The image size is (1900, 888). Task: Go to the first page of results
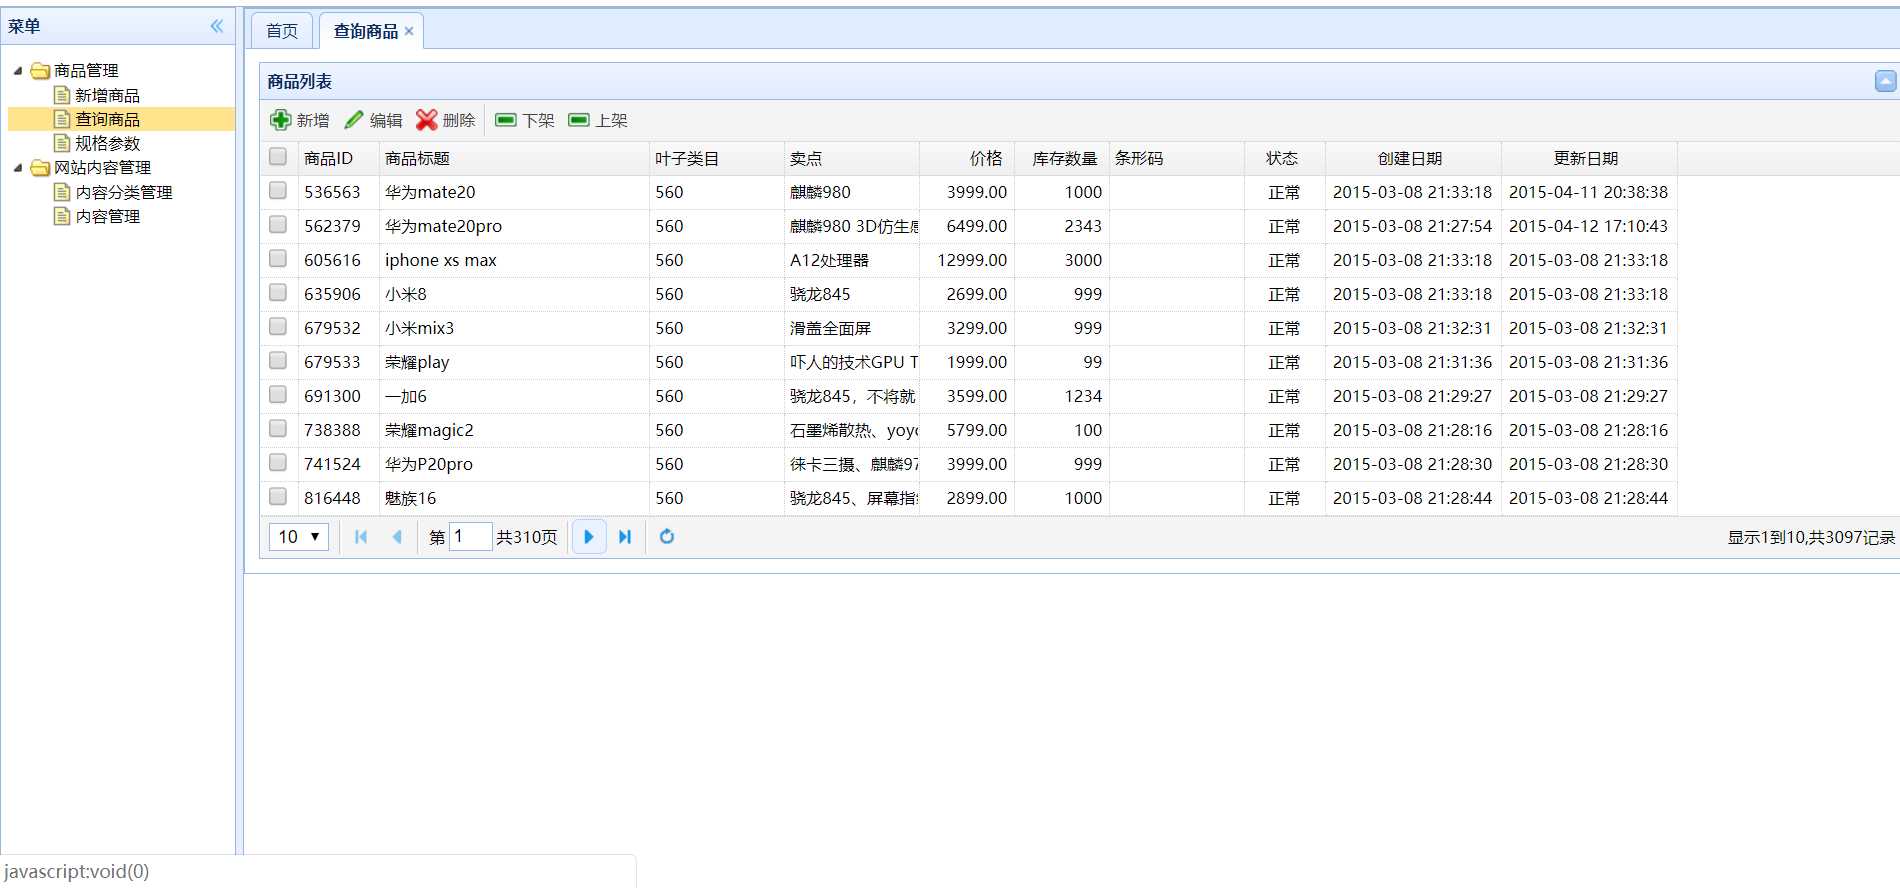tap(361, 537)
